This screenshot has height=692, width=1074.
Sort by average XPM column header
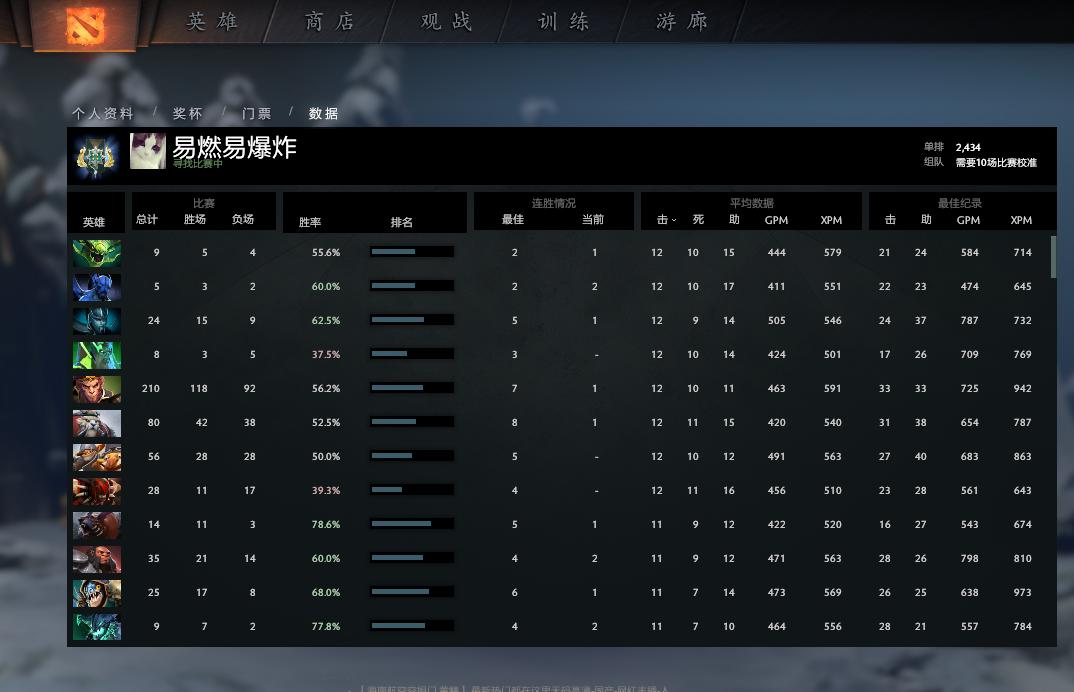pos(831,220)
